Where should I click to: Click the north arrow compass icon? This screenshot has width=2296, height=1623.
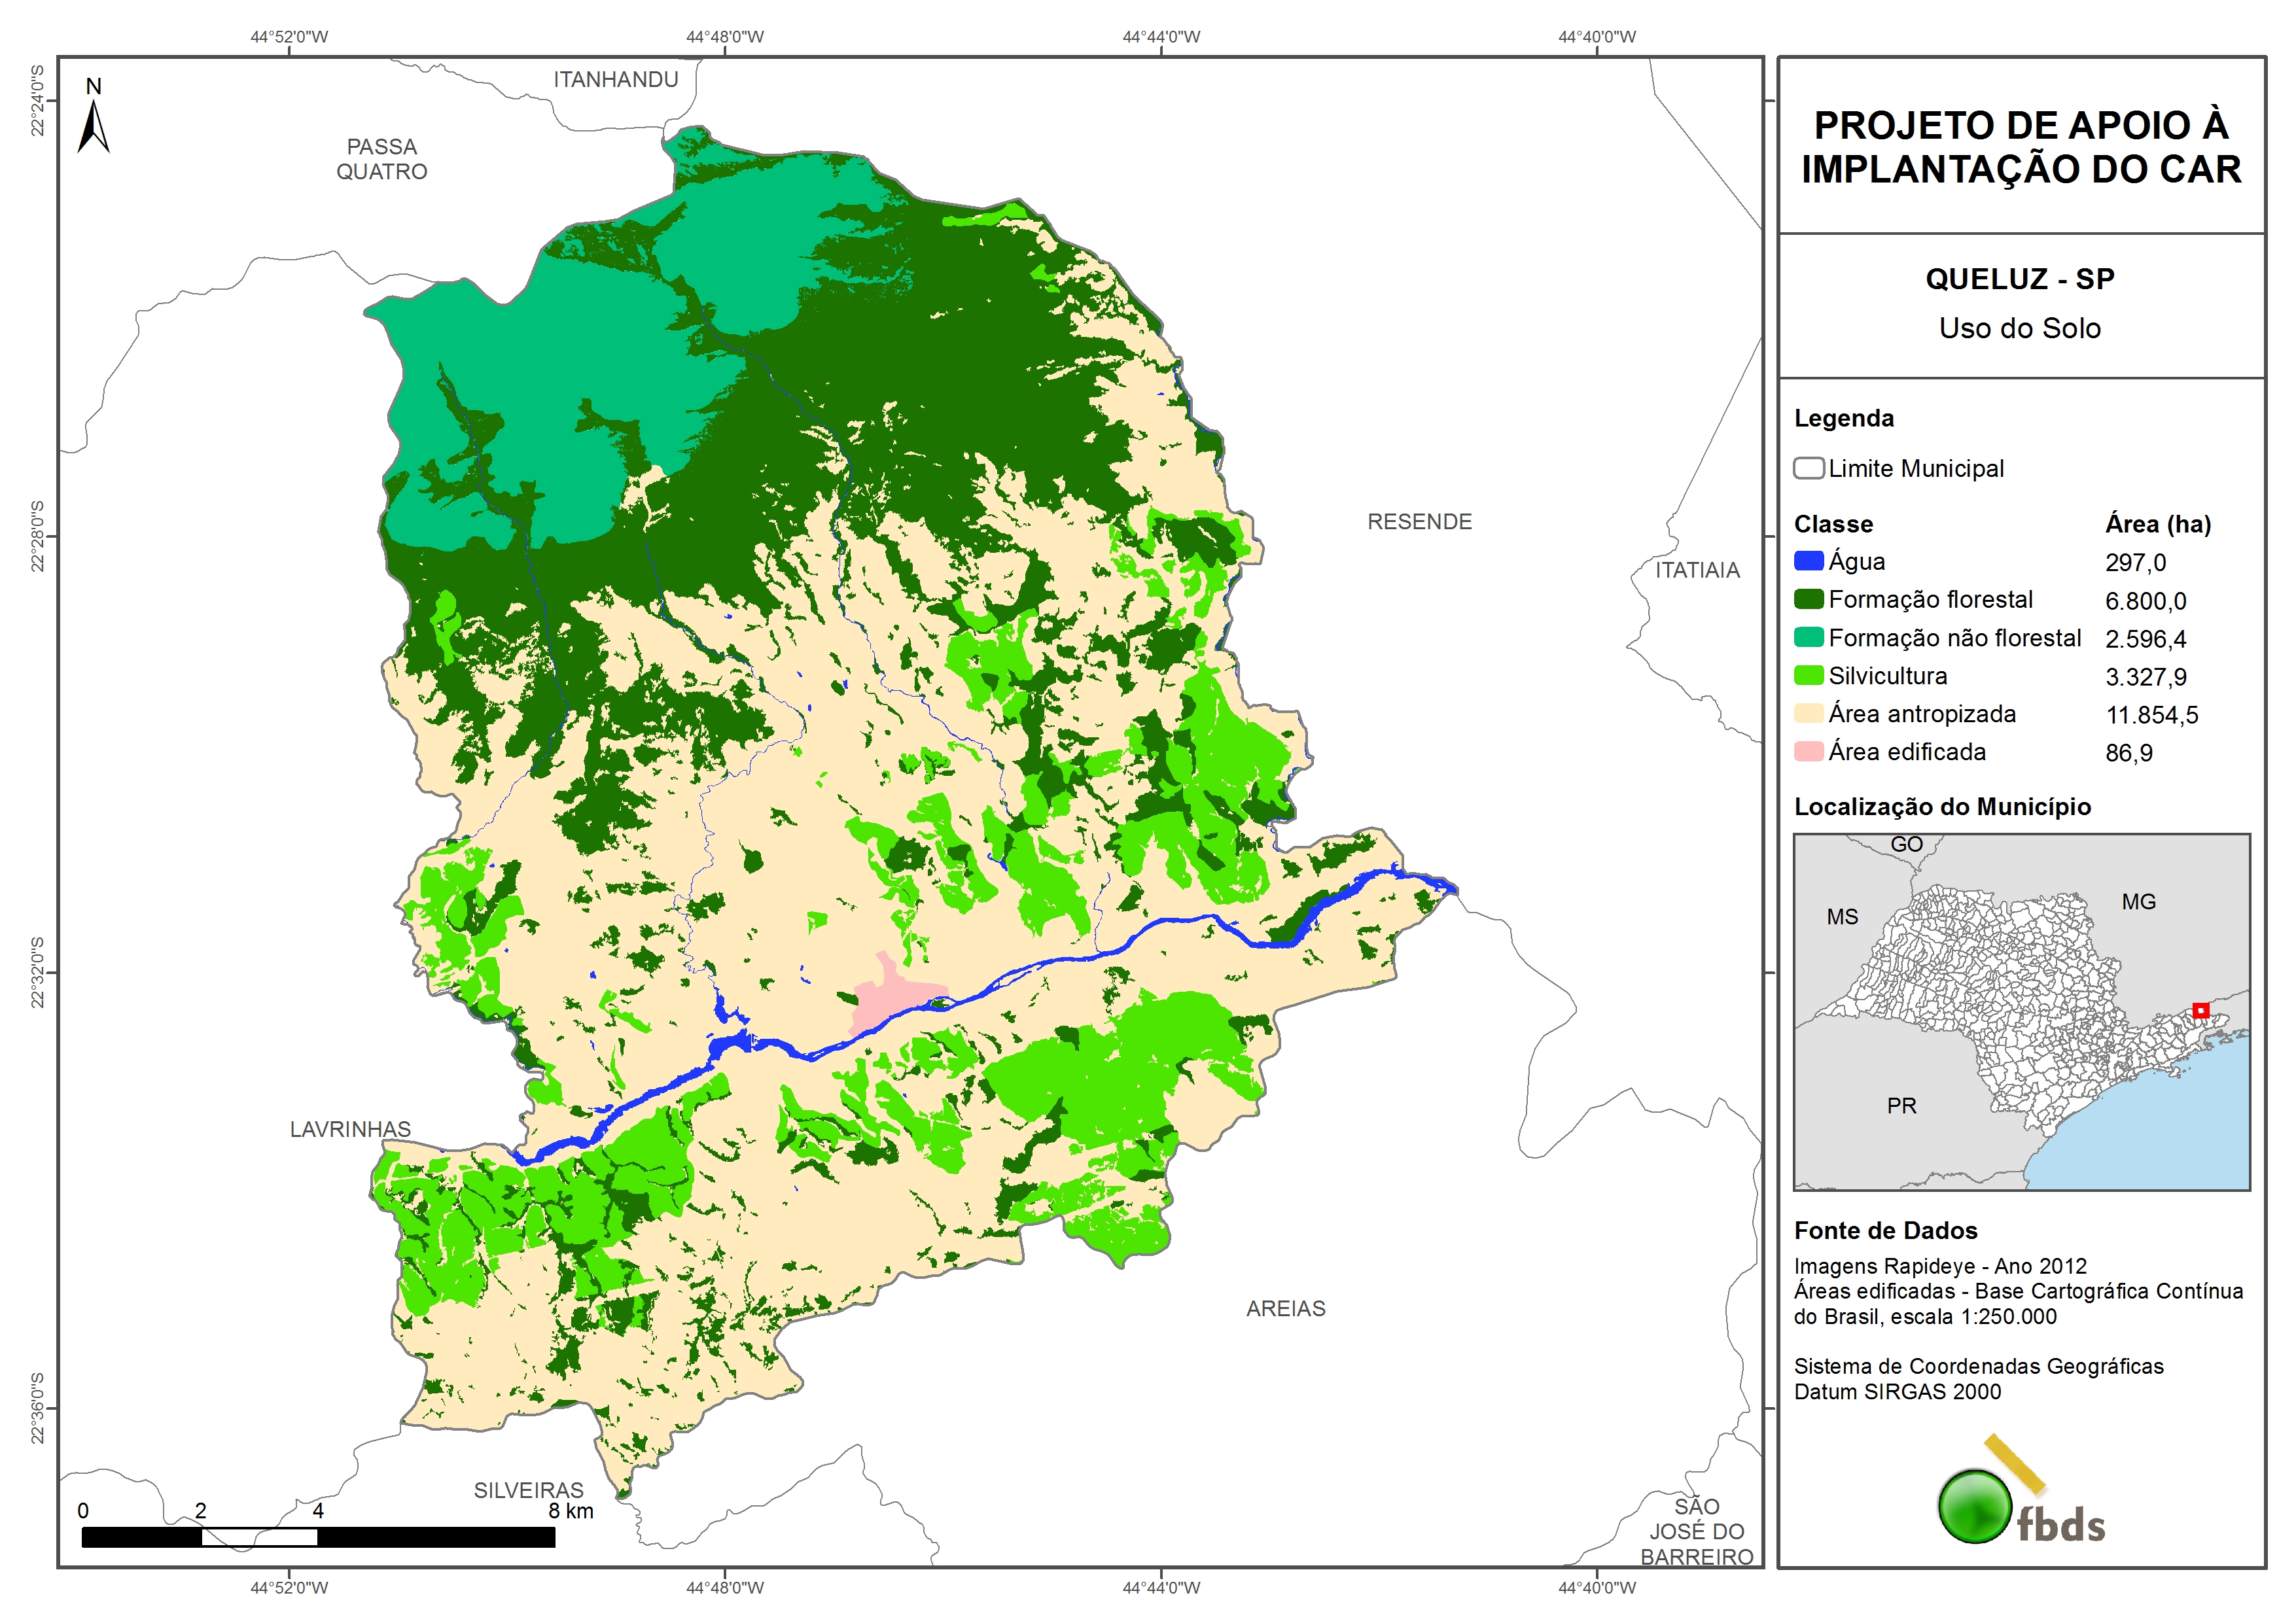93,126
